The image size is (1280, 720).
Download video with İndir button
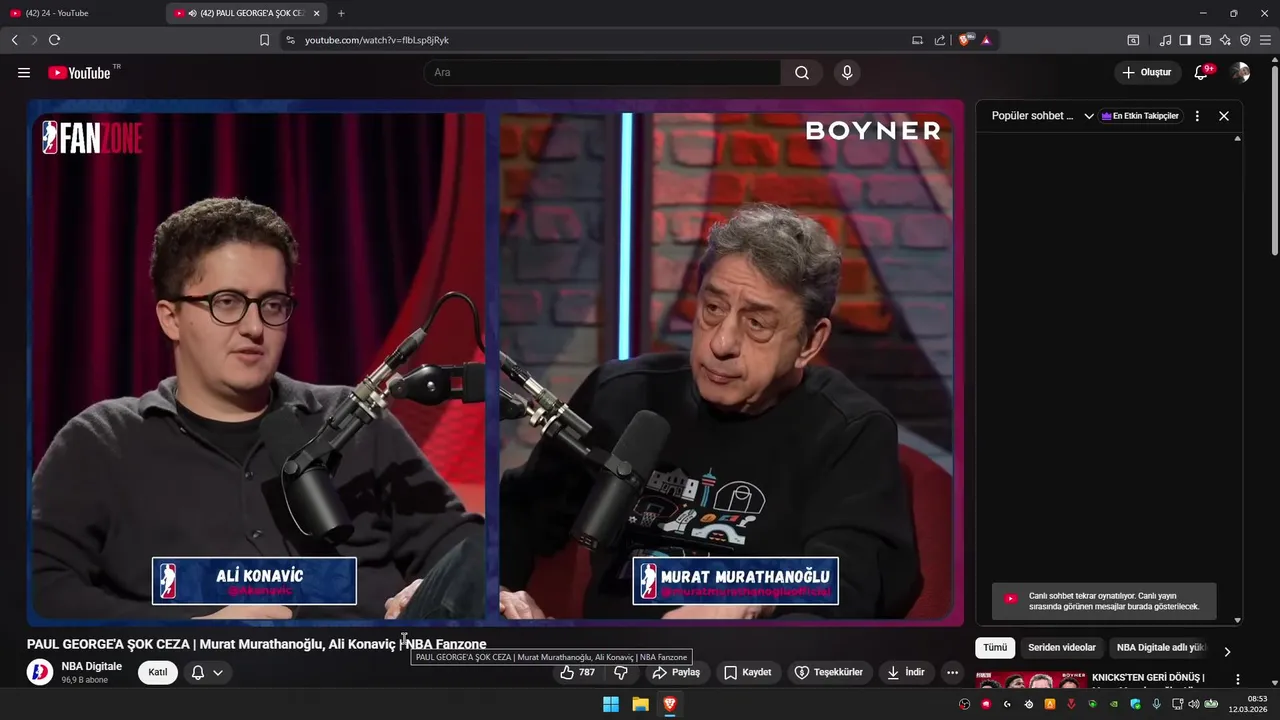click(x=905, y=672)
